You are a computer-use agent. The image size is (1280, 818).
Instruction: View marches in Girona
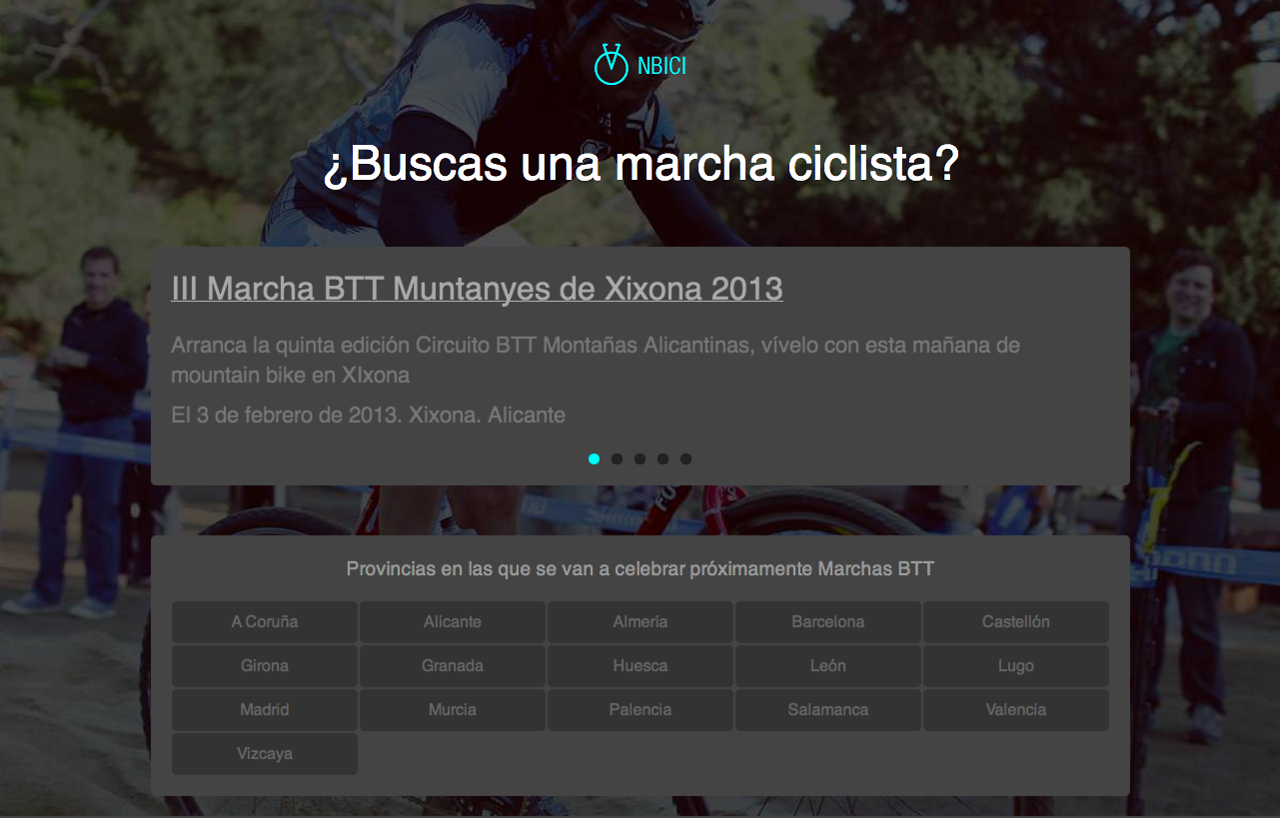point(265,666)
